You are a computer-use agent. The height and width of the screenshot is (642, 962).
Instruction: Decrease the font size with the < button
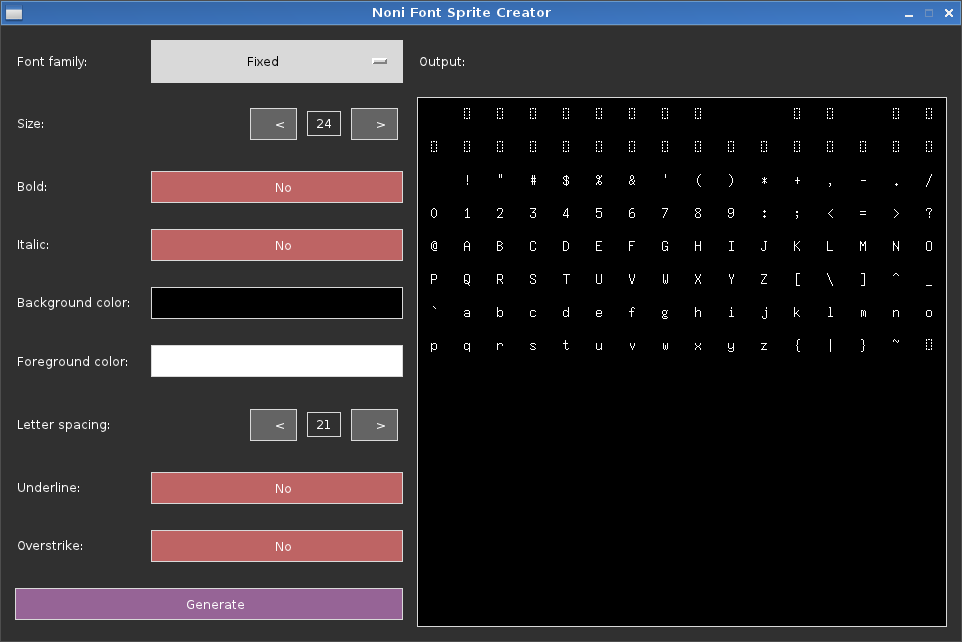tap(273, 123)
